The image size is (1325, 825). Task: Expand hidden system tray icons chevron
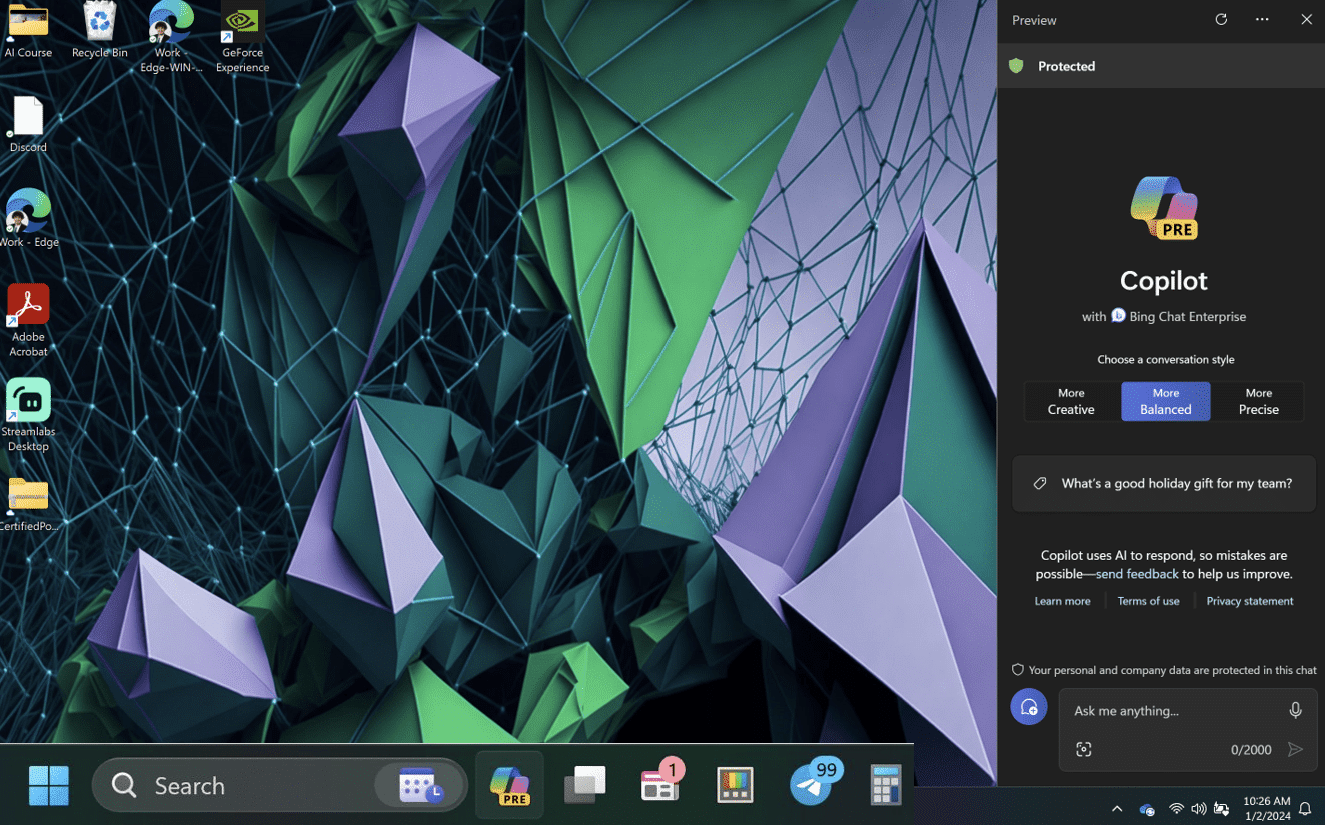[1117, 809]
